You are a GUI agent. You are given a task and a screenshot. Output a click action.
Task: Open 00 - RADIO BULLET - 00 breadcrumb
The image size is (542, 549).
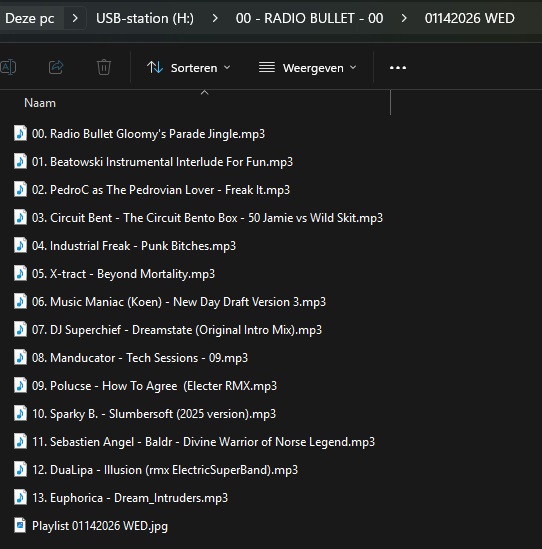click(x=310, y=18)
